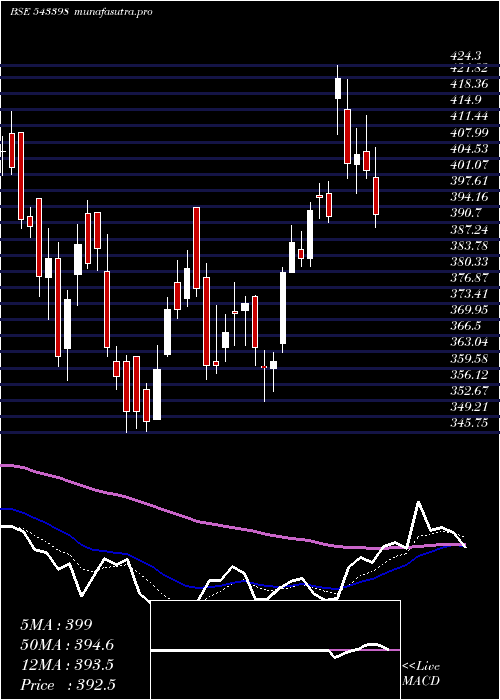Viewport: 500px width, 700px height.
Task: Click the 5MA : 399 value text
Action: tap(56, 625)
